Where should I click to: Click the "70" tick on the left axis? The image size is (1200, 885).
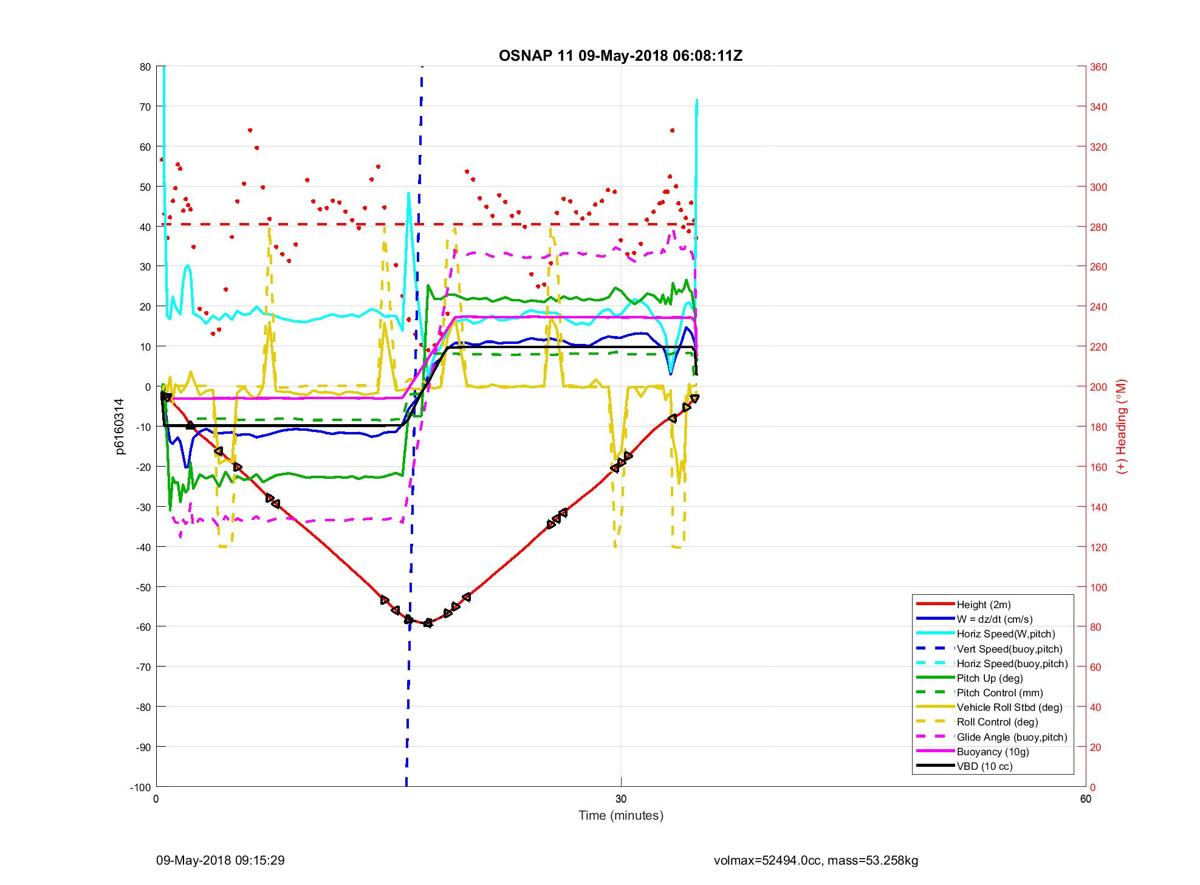(x=144, y=107)
